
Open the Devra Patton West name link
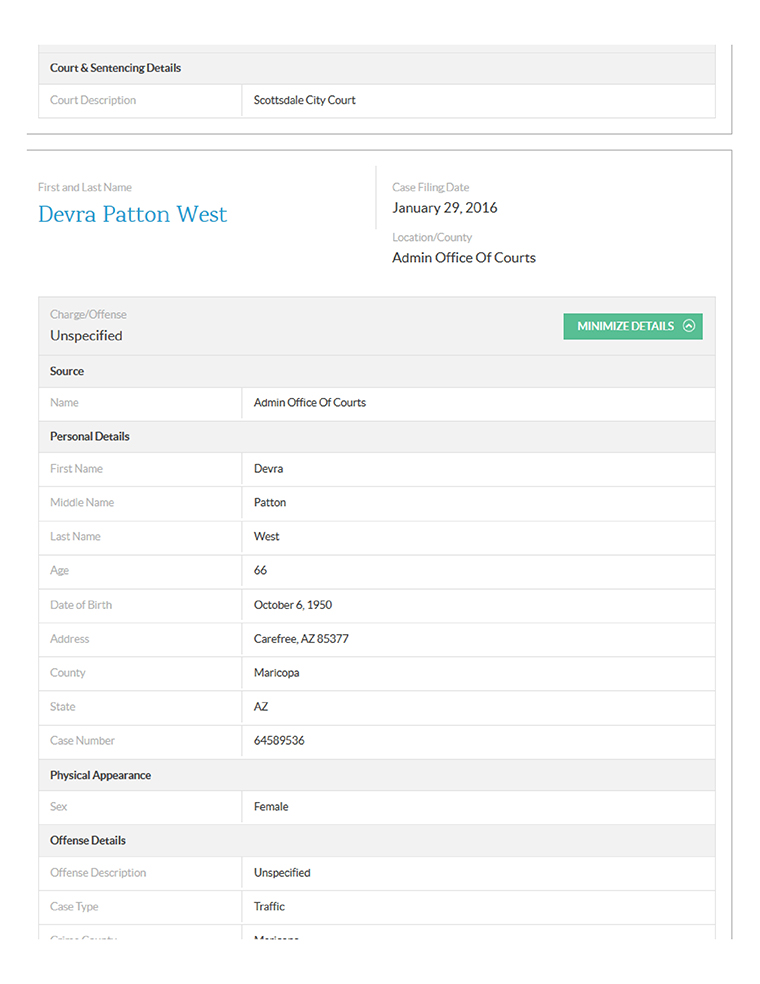pyautogui.click(x=132, y=215)
